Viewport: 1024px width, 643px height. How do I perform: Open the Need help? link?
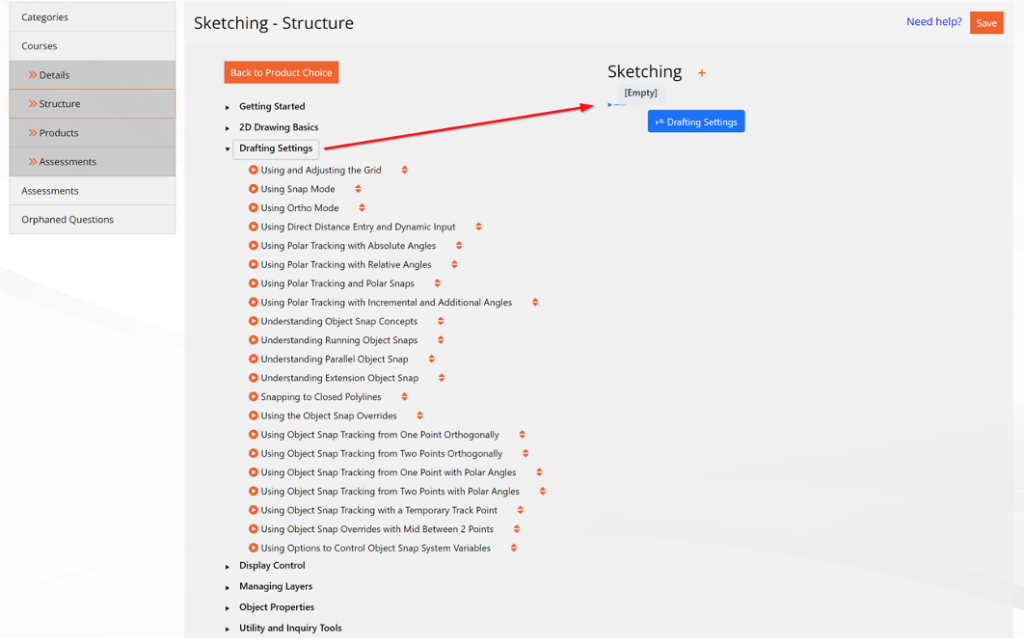click(933, 22)
